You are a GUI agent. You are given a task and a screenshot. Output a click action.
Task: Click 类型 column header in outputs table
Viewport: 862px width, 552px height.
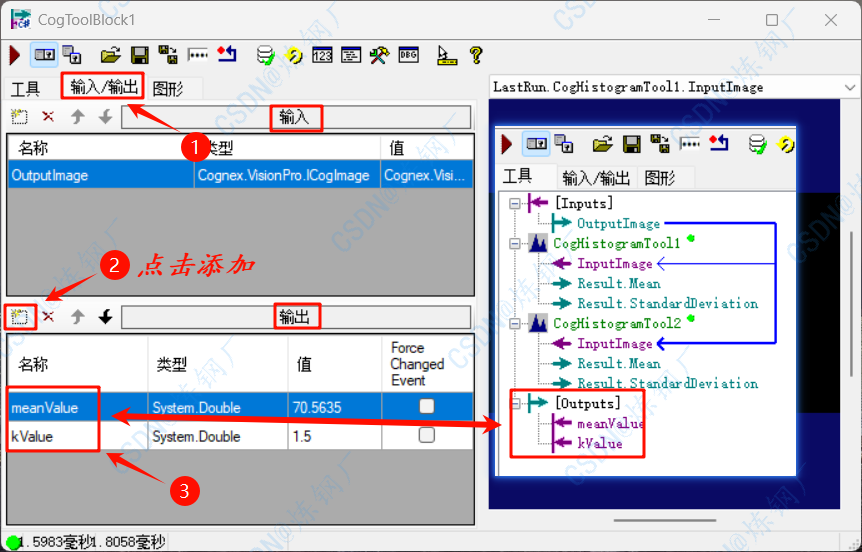click(218, 363)
